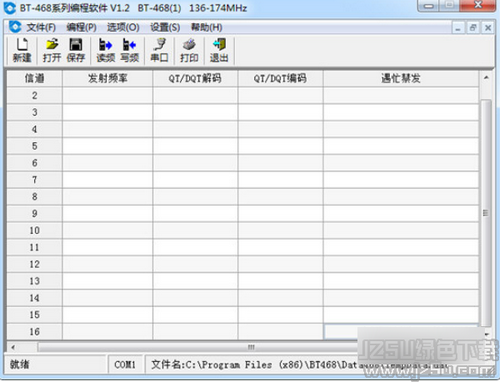Select channel row 6 header
The width and height of the screenshot is (500, 382).
coord(34,163)
